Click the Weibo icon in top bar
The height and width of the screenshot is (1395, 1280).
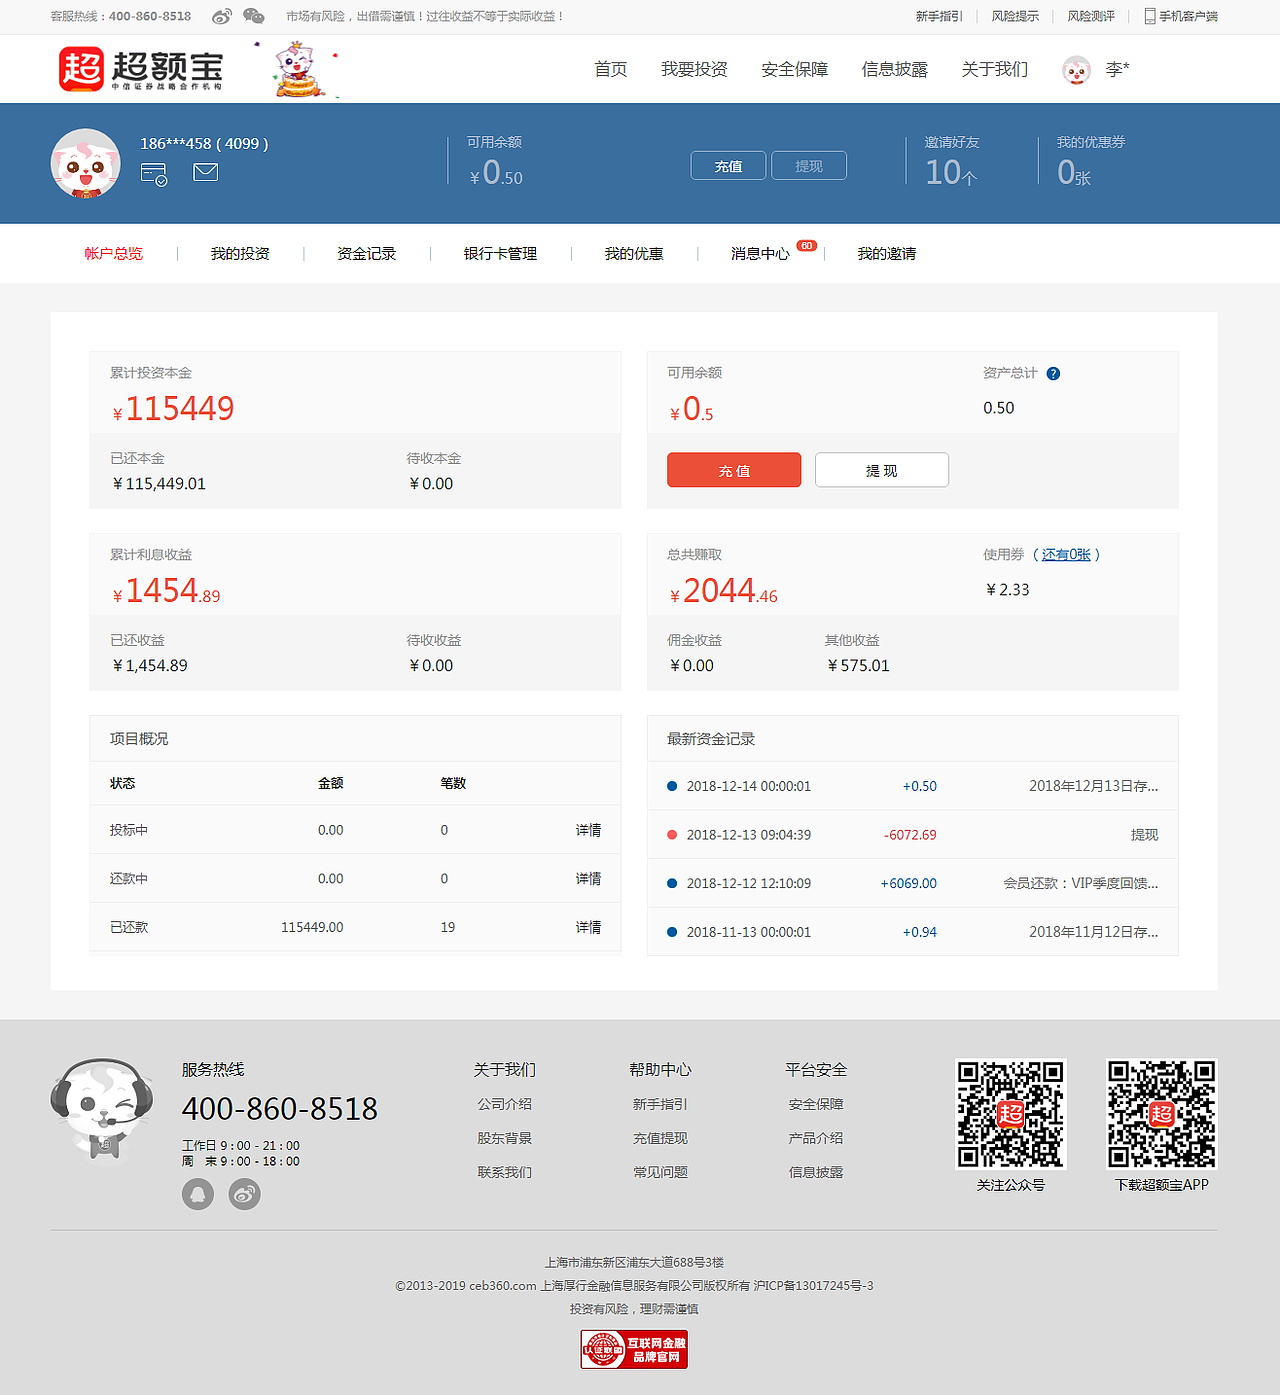coord(222,16)
